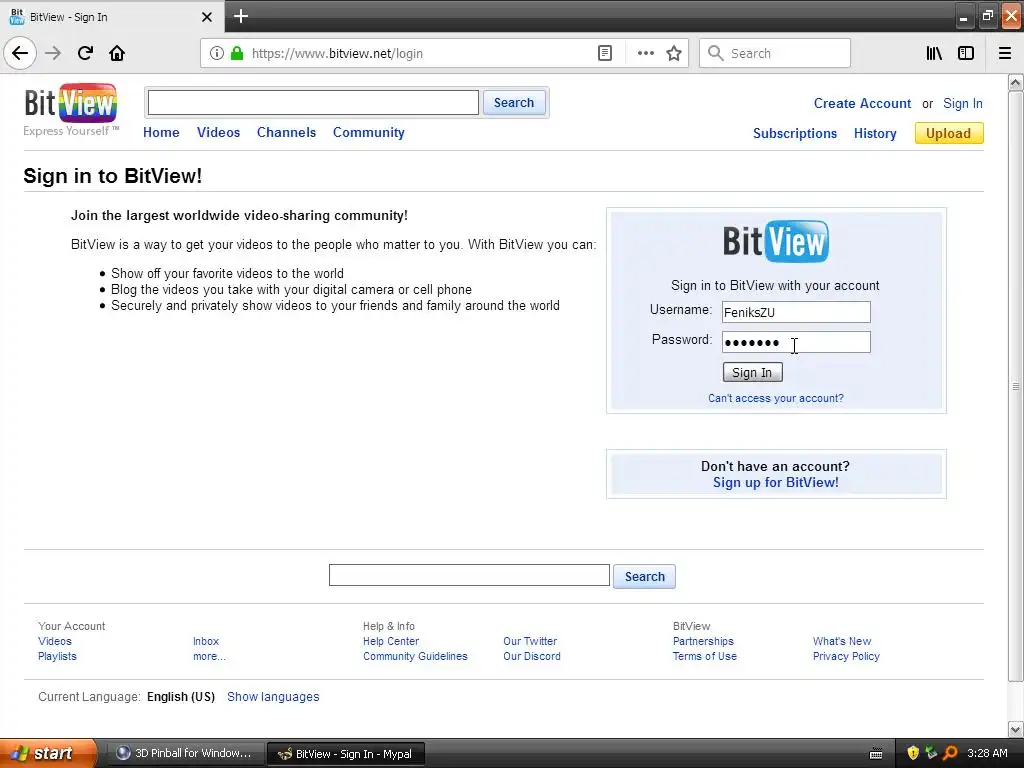Click the address bar URL

pos(337,54)
